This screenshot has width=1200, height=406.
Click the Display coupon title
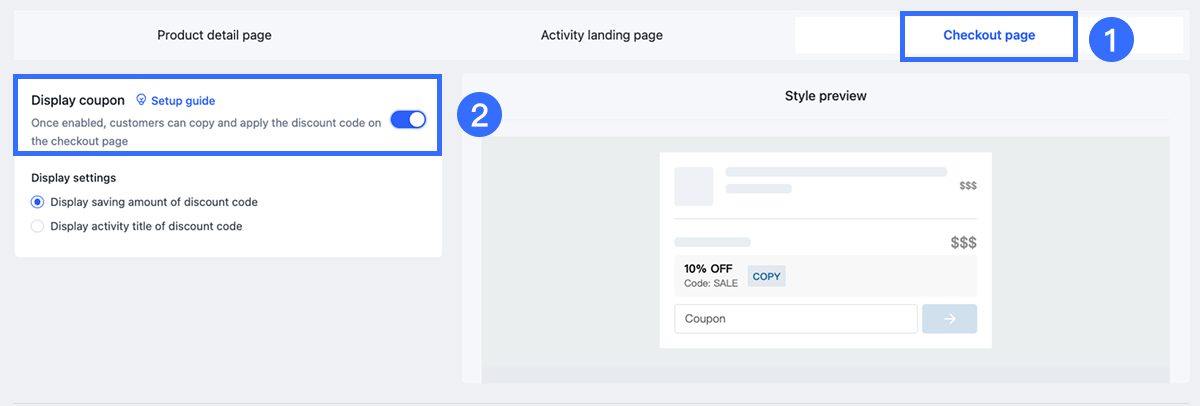(78, 100)
